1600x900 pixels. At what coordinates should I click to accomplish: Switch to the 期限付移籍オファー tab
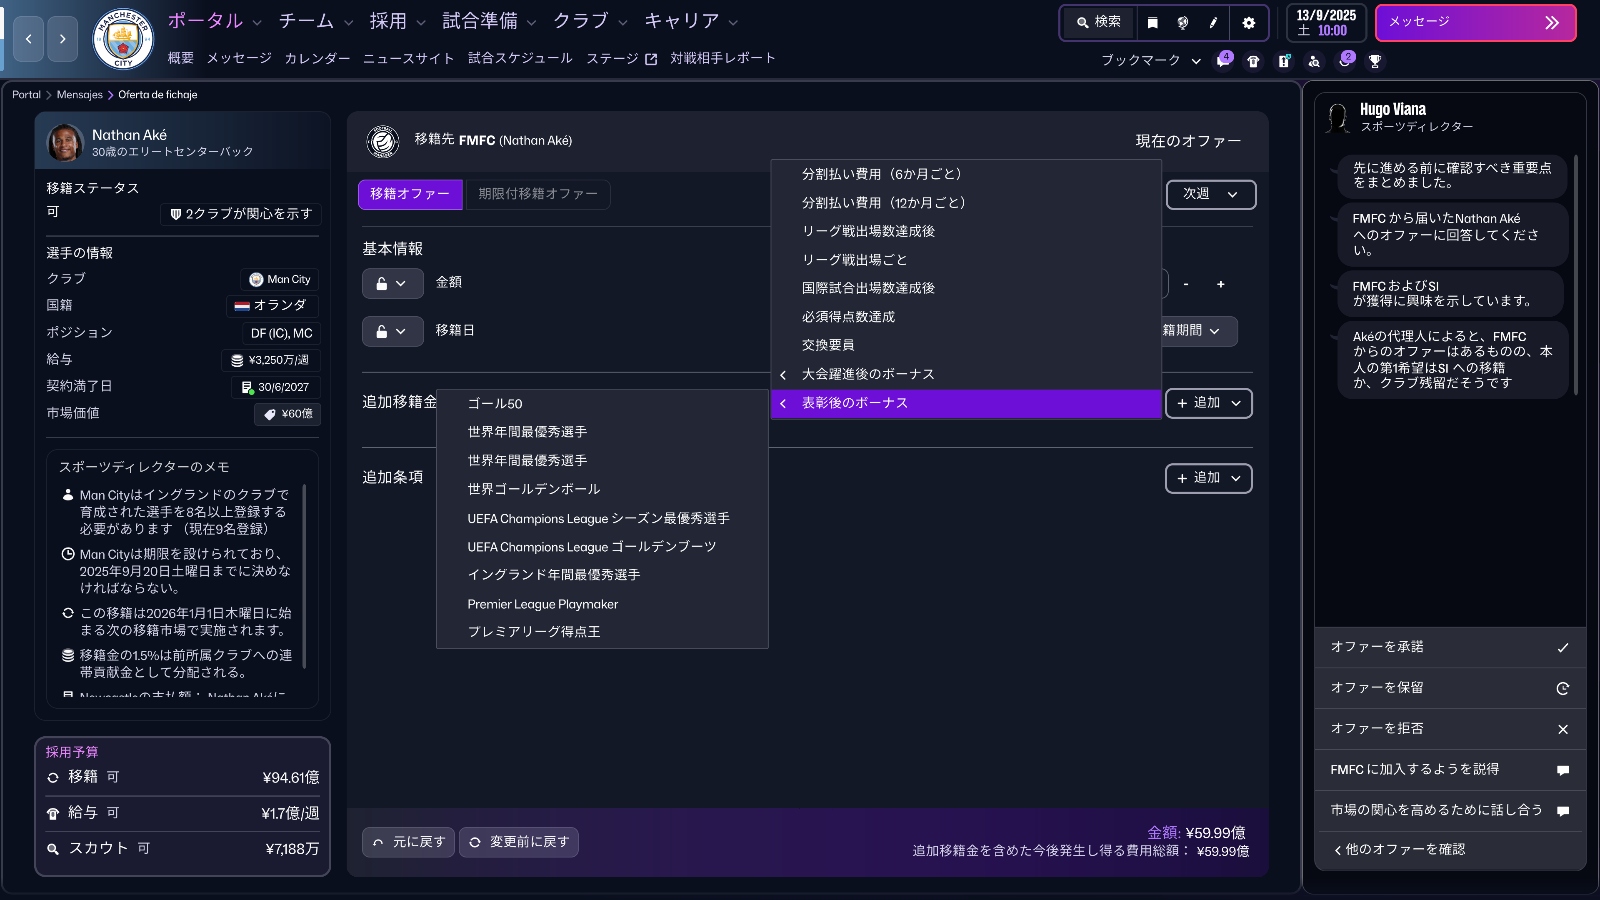pos(538,194)
